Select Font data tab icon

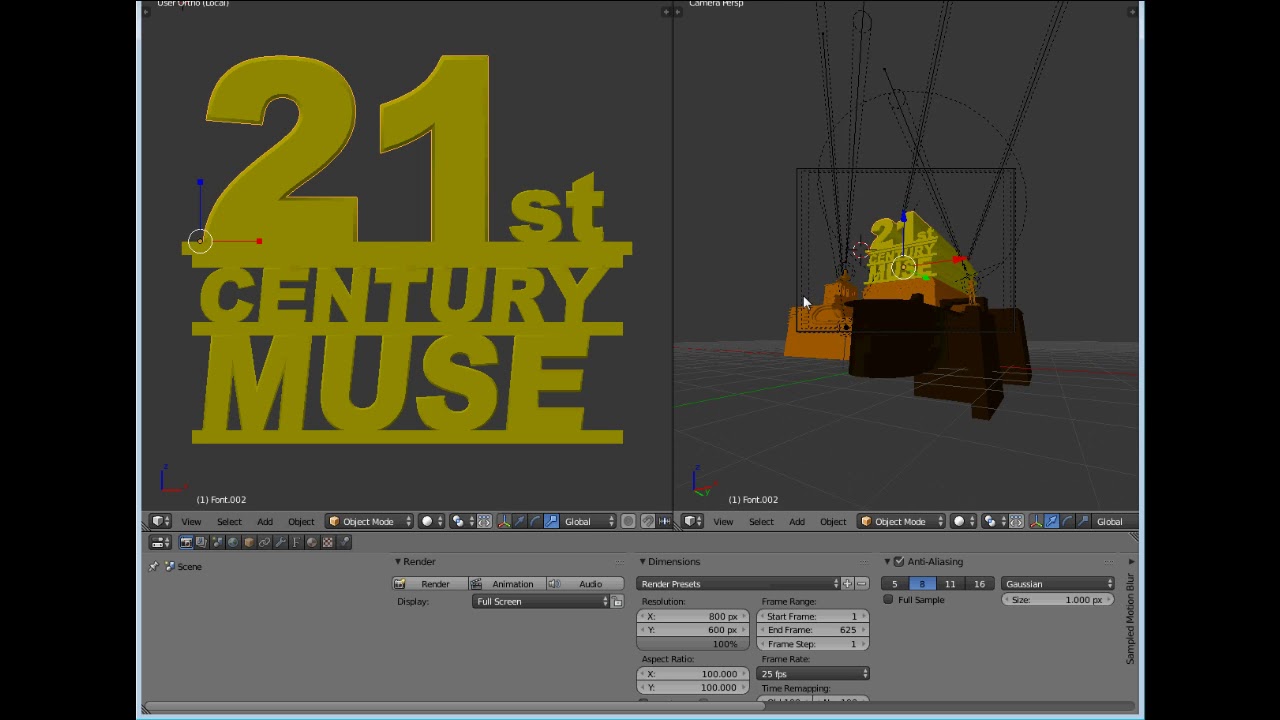click(296, 542)
